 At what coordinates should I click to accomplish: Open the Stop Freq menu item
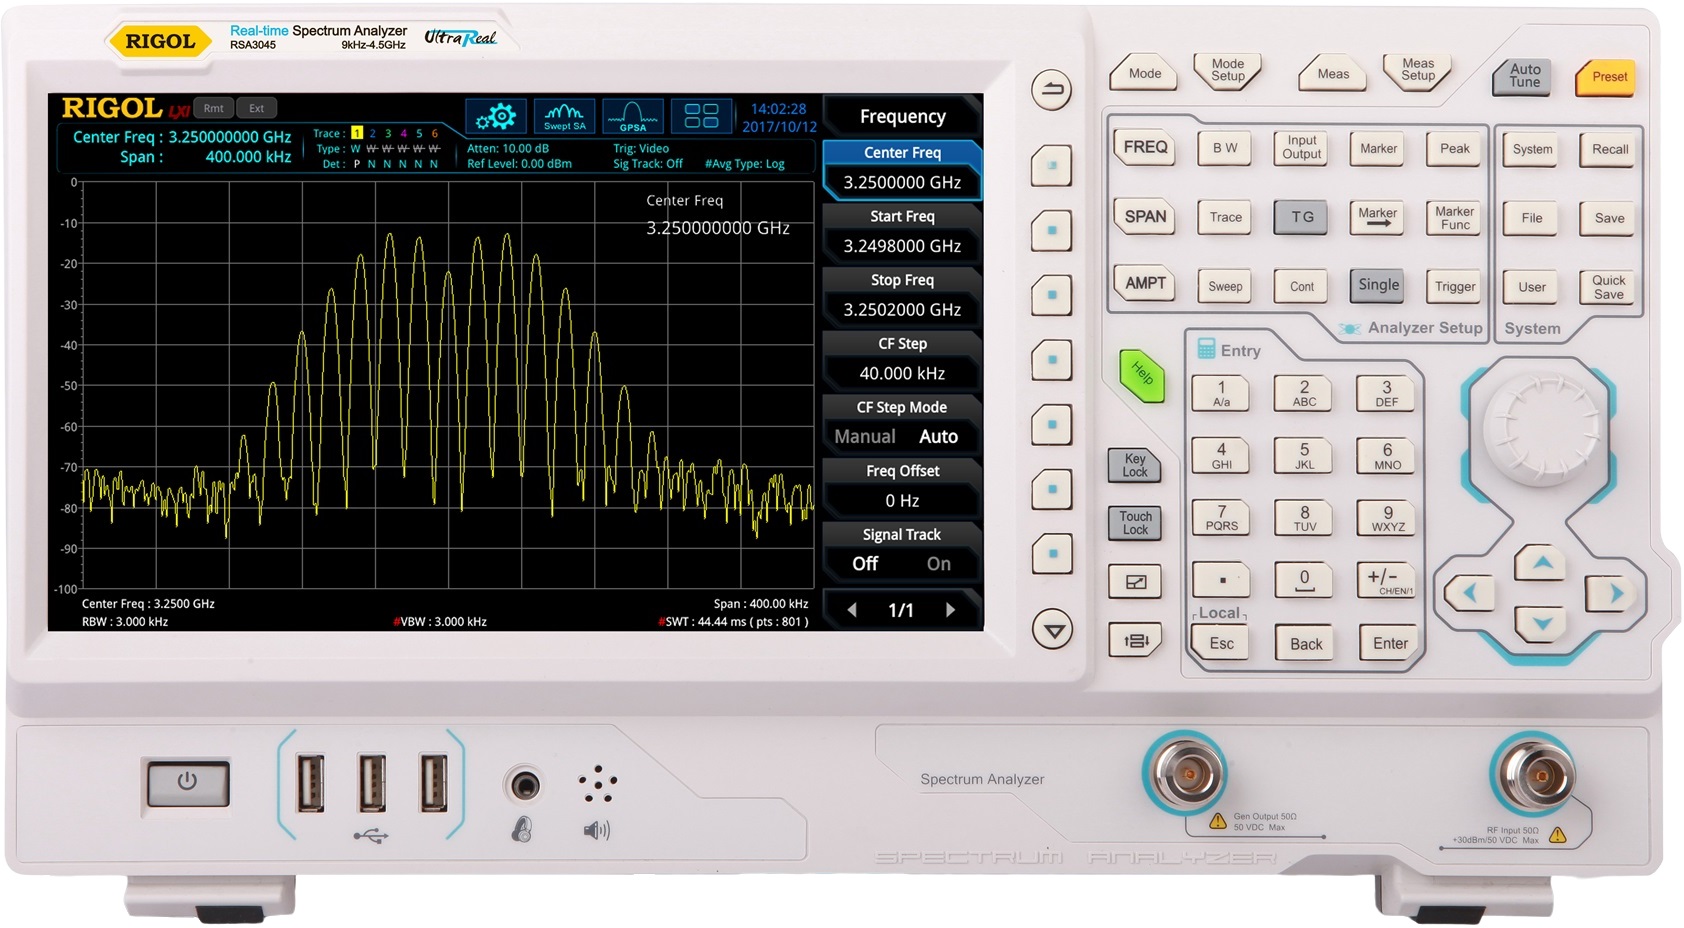[x=902, y=296]
